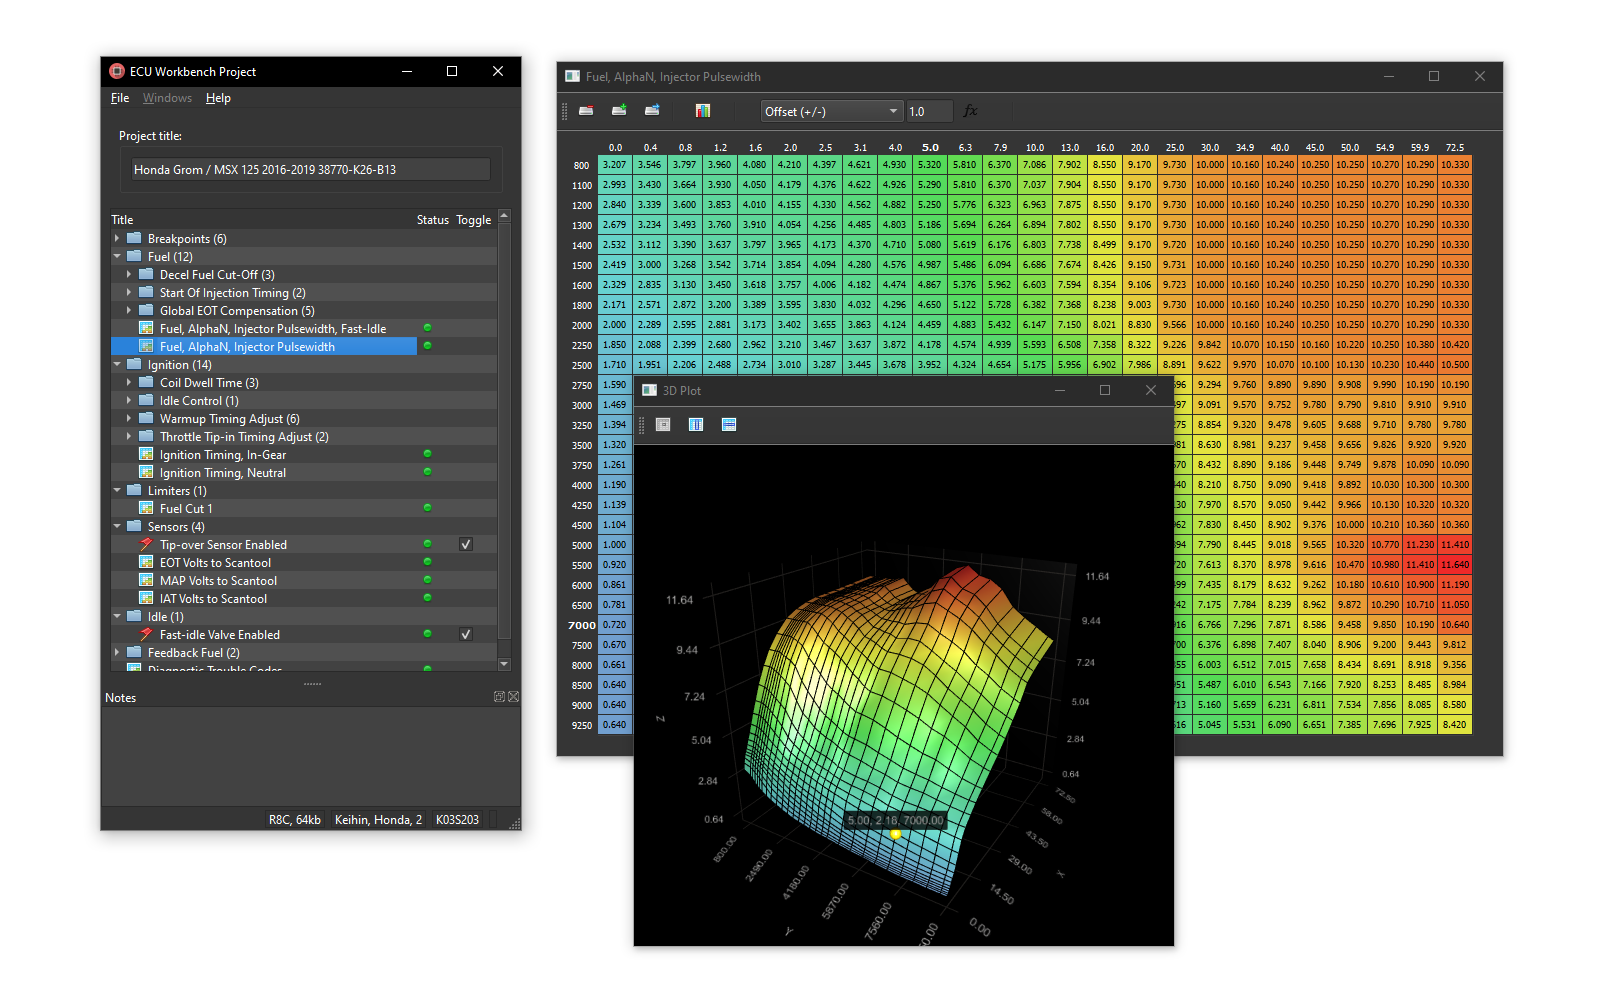1600x1000 pixels.
Task: Collapse the Ignition folder
Action: coord(117,365)
